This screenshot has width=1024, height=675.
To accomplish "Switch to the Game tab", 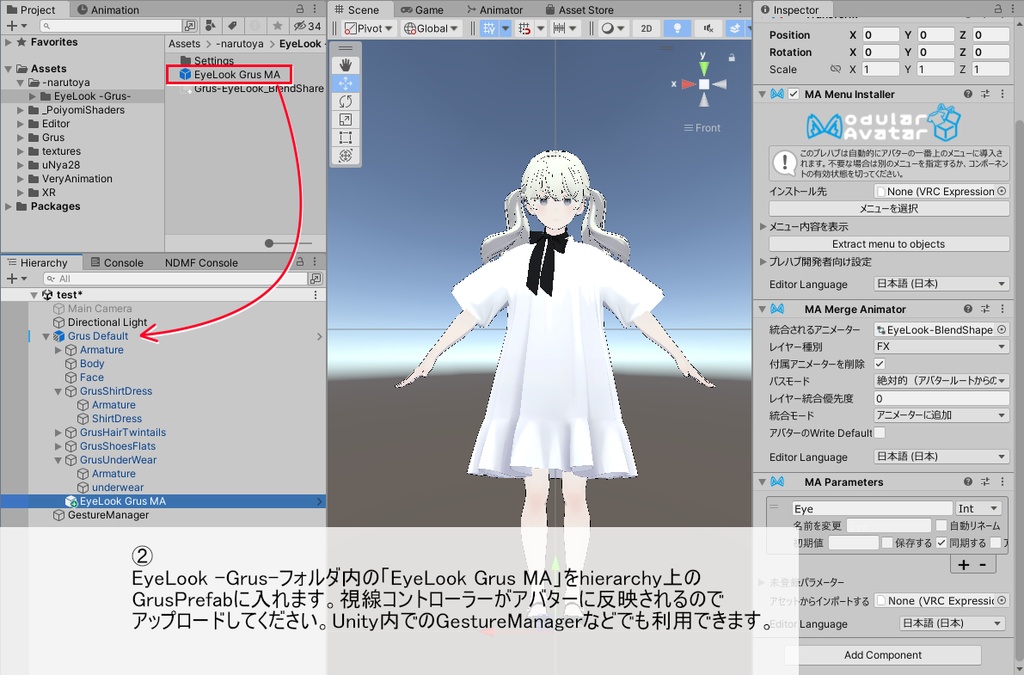I will pos(424,8).
